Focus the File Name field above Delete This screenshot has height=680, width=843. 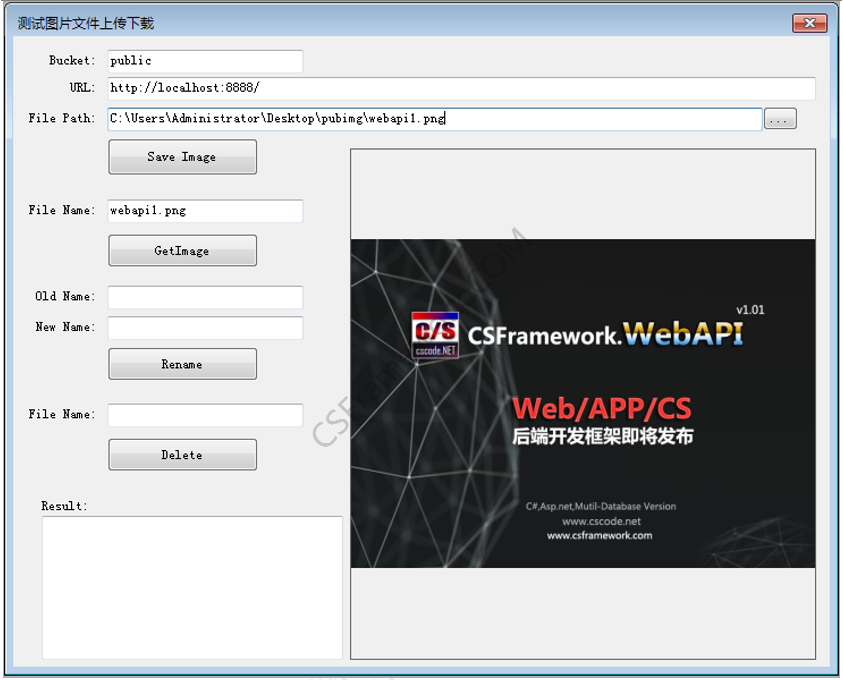tap(205, 415)
